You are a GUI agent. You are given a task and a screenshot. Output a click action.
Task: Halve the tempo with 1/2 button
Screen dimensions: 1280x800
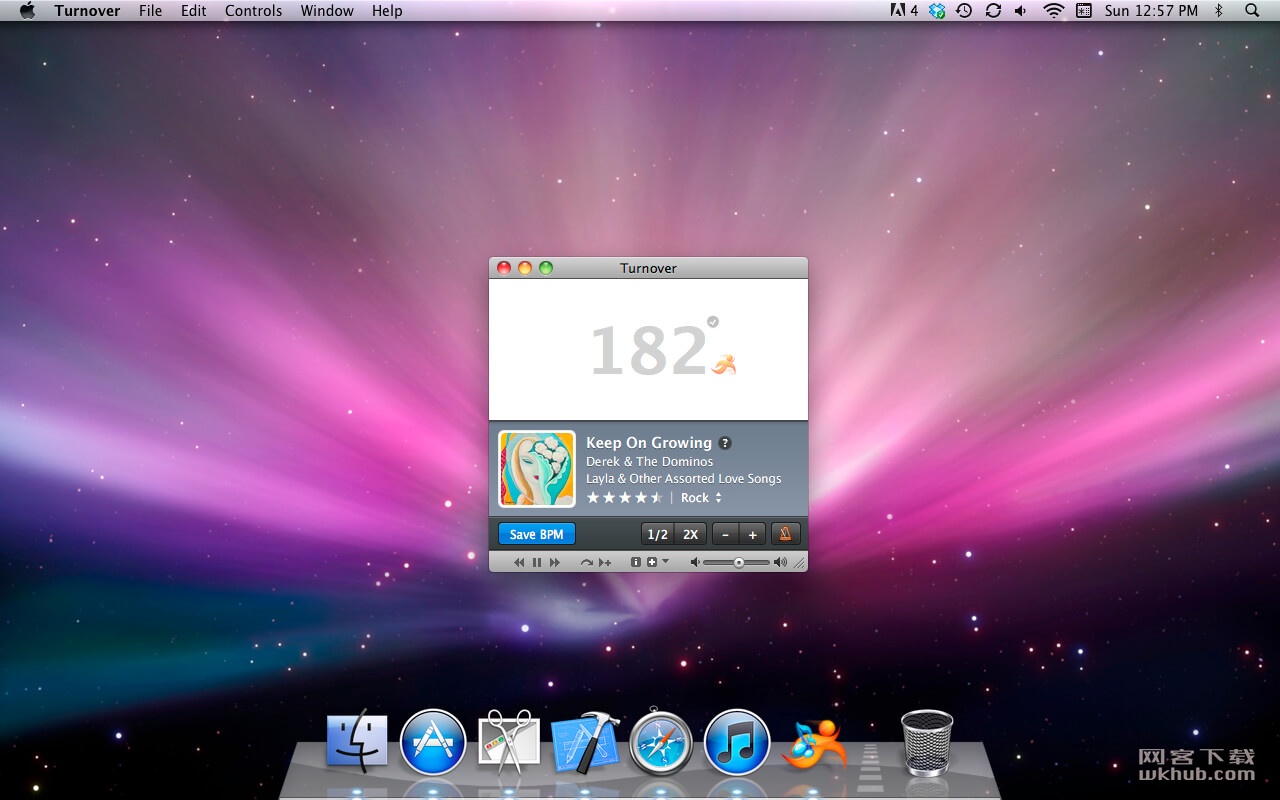click(657, 534)
